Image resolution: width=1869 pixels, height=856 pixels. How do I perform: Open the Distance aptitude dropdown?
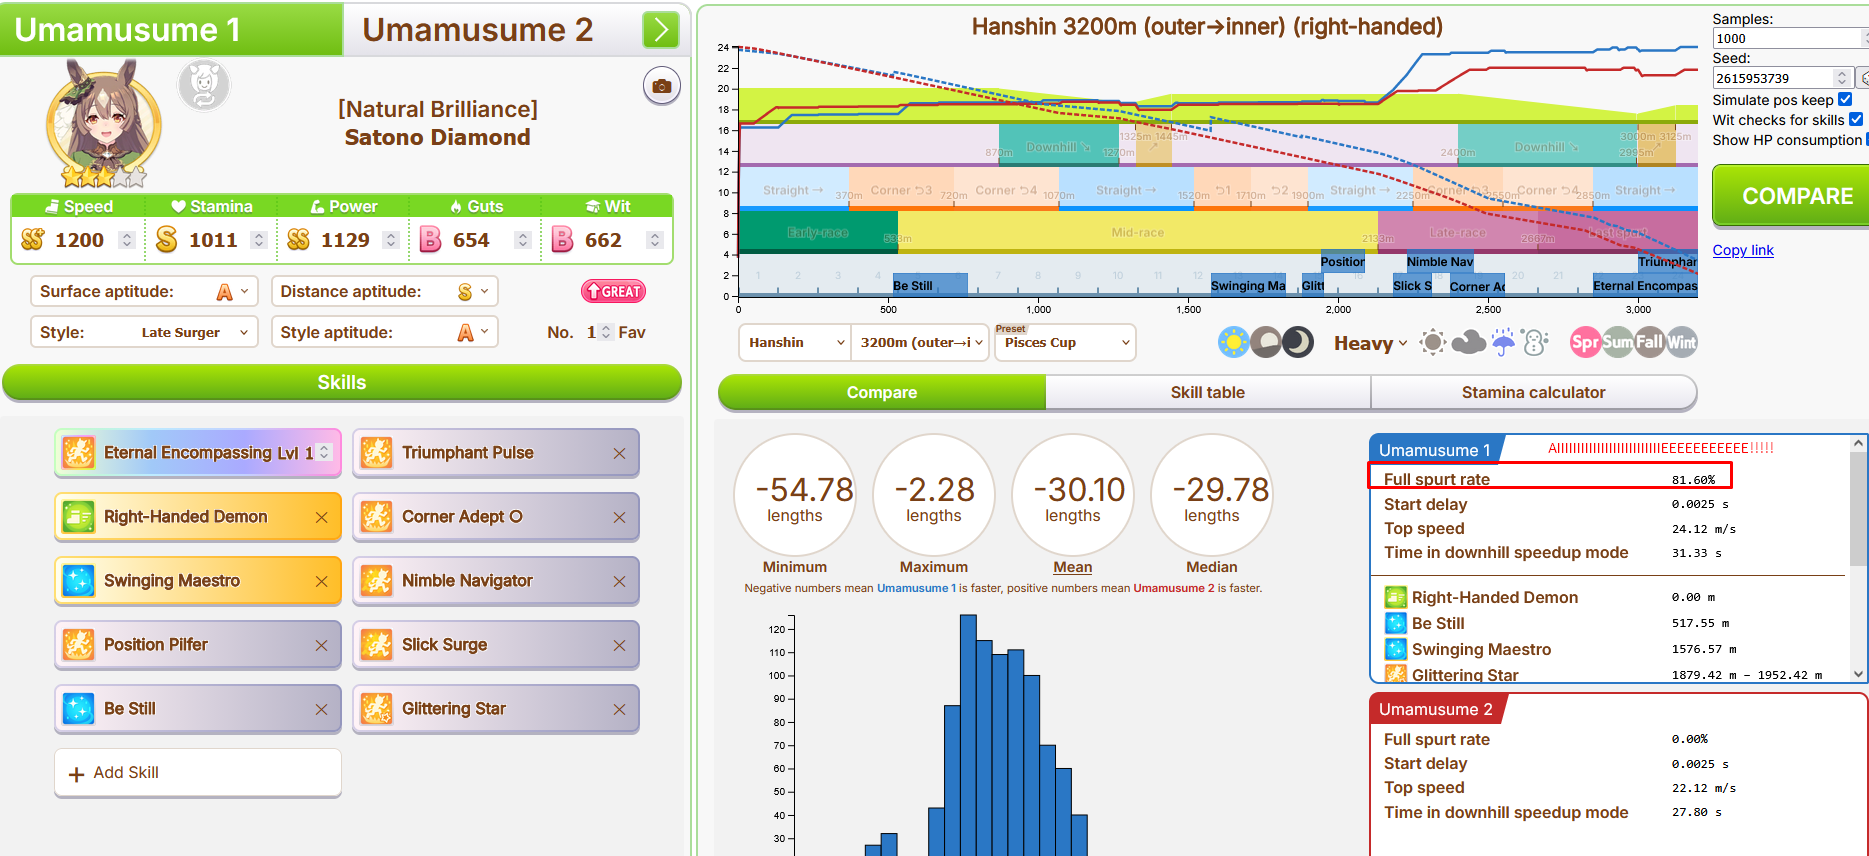pos(384,291)
